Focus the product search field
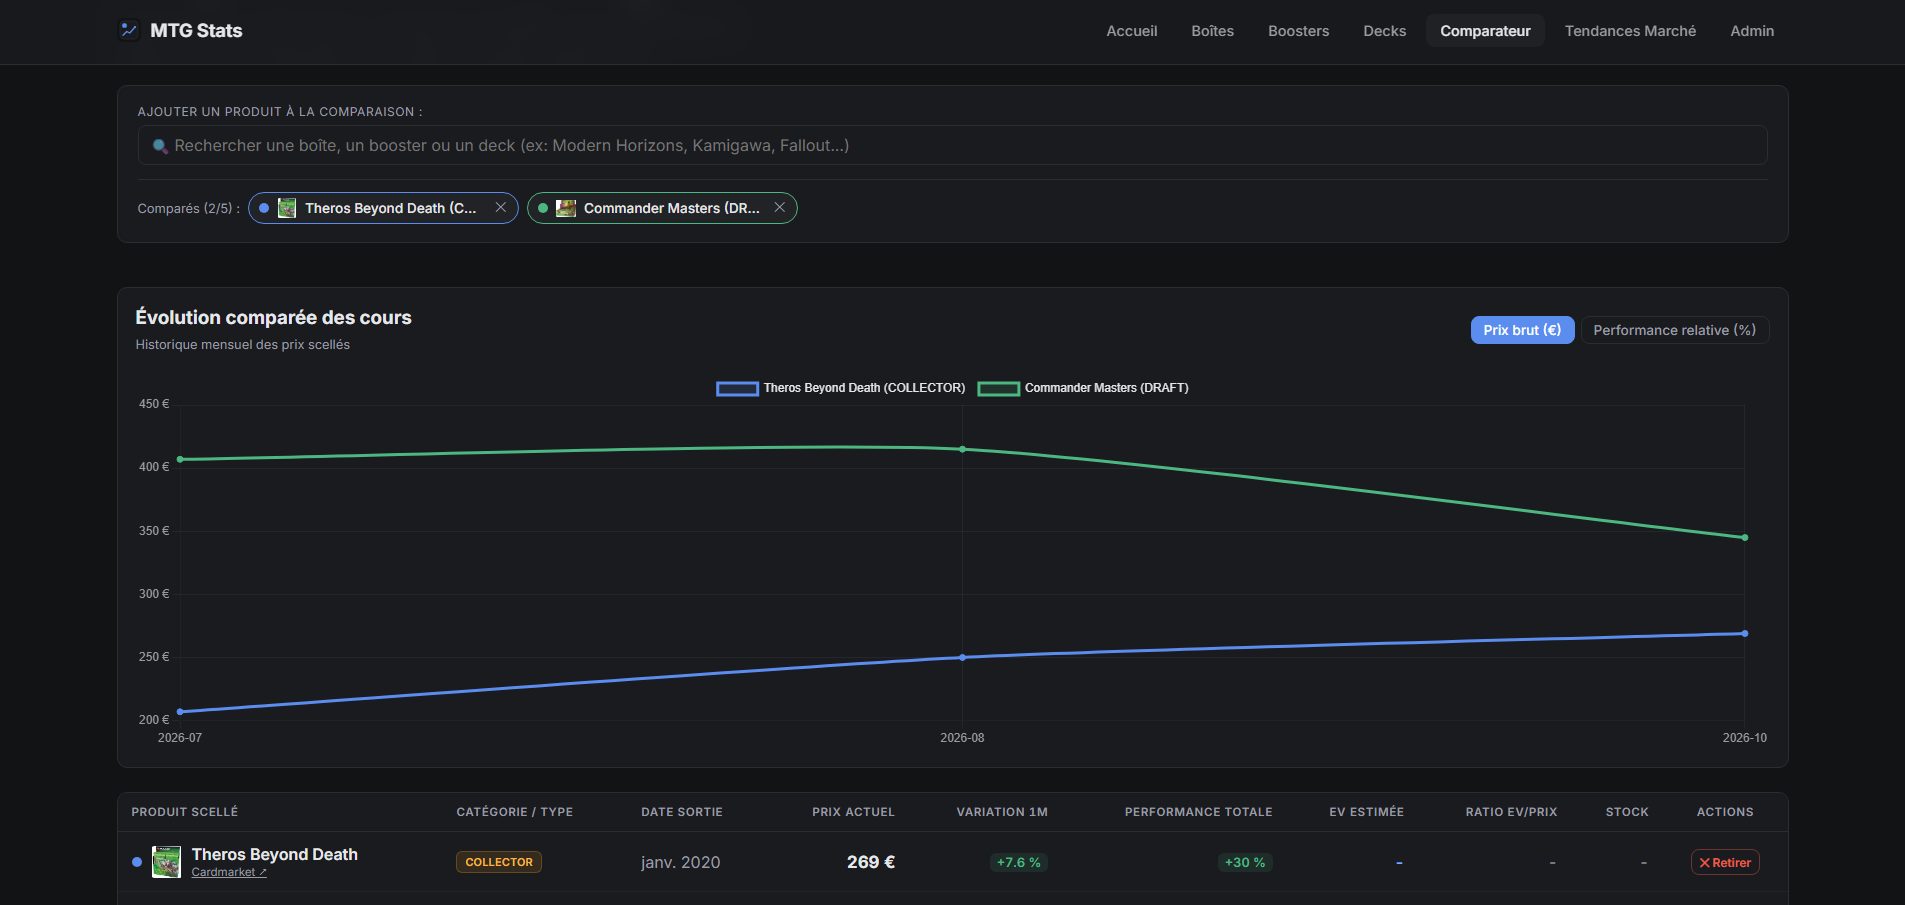1905x905 pixels. (952, 145)
